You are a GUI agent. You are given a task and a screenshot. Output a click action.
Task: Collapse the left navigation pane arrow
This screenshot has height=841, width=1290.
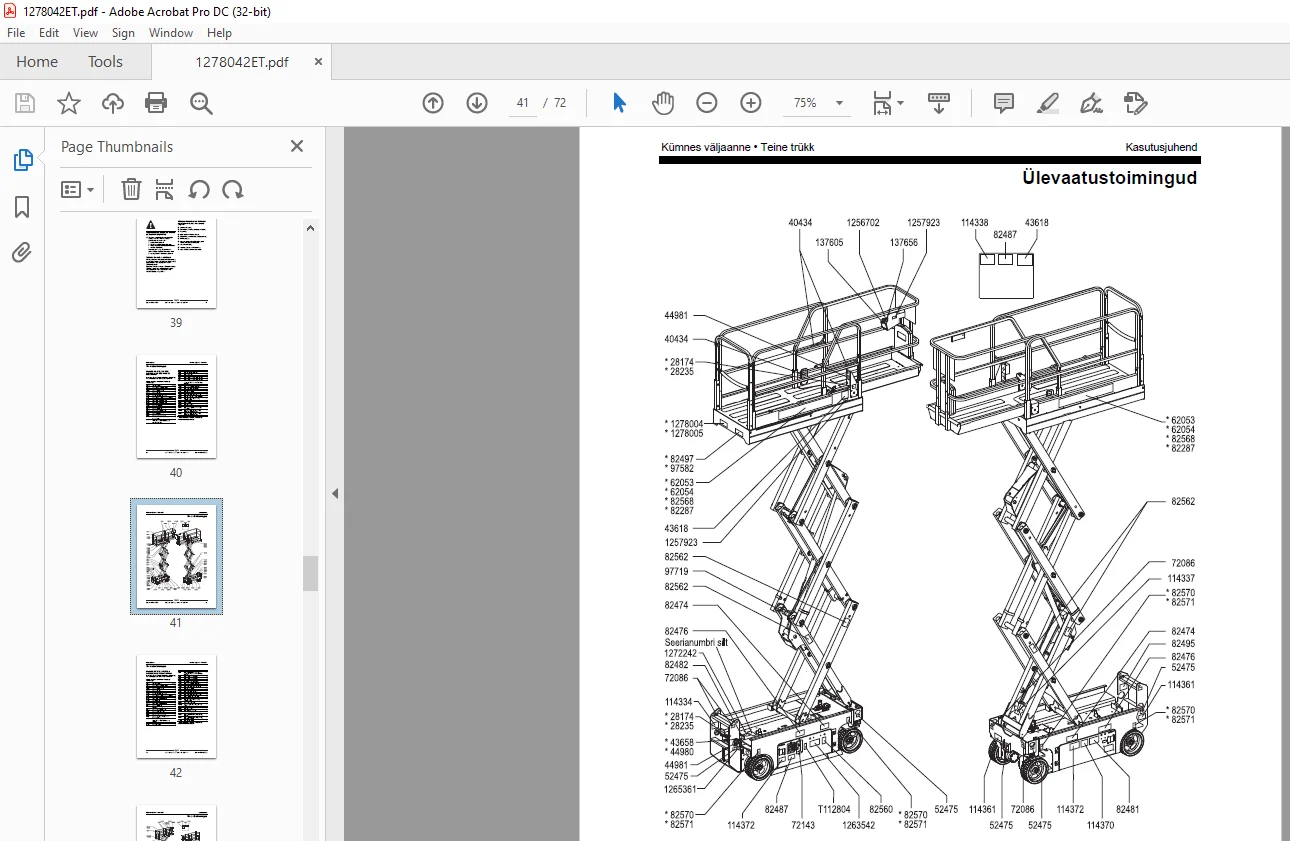click(335, 493)
